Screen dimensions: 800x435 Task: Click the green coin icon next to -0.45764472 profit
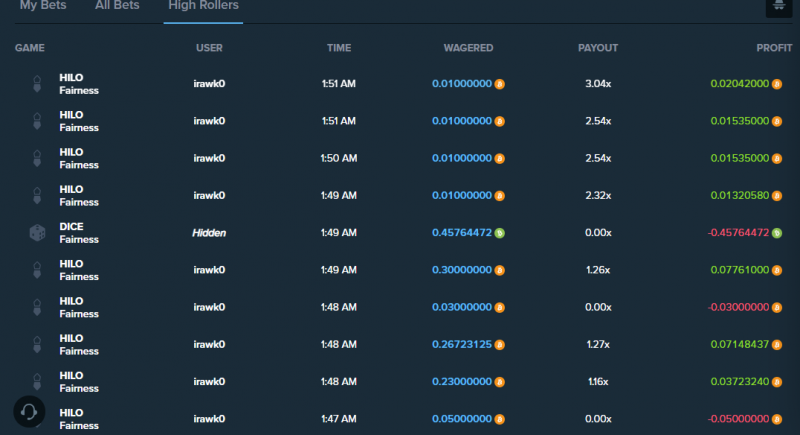point(777,233)
